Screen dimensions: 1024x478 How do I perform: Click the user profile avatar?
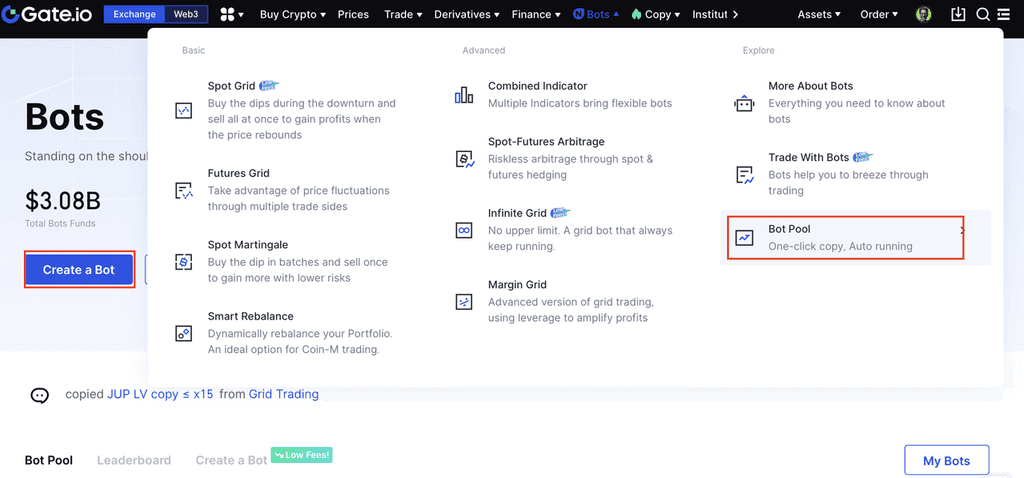(924, 15)
